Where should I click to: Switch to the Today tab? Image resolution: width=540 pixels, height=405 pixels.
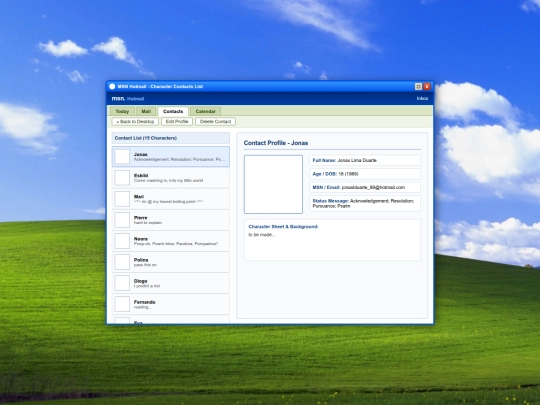pos(122,111)
